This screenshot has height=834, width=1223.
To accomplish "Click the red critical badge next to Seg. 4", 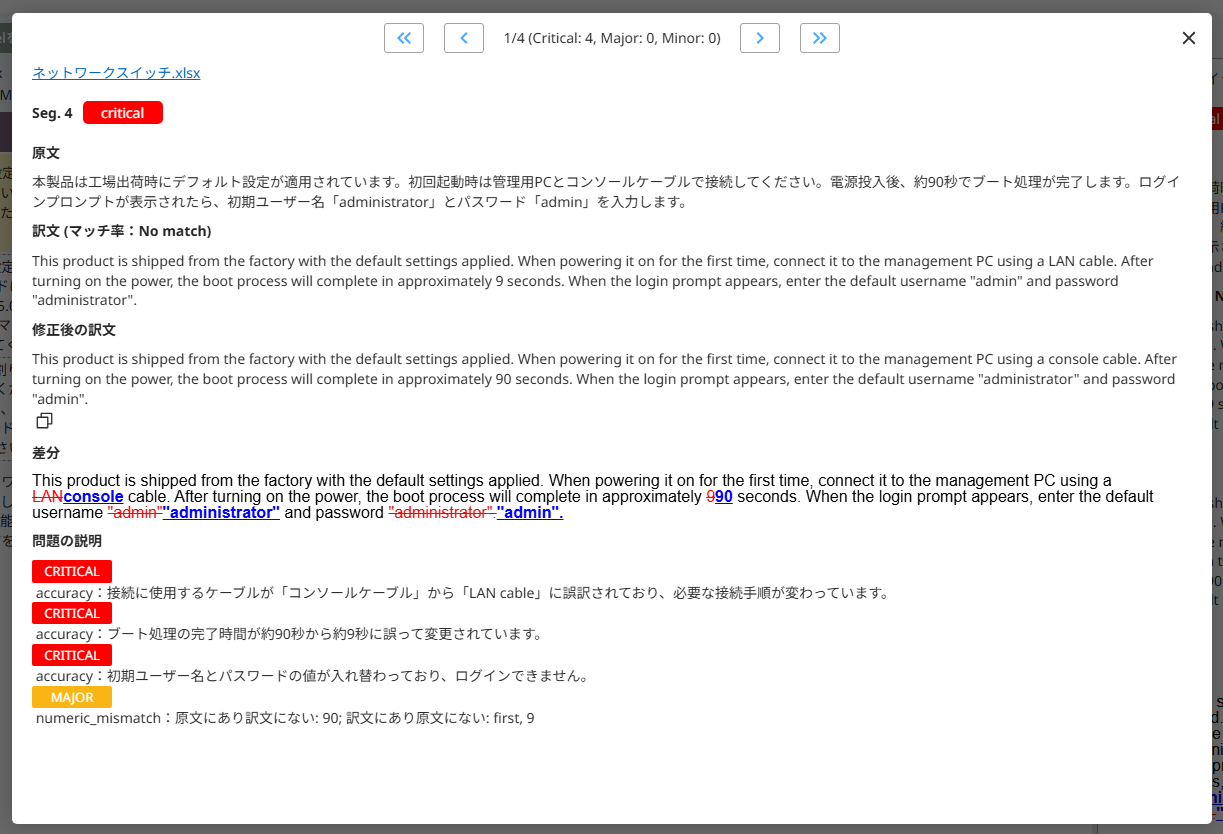I will [123, 113].
